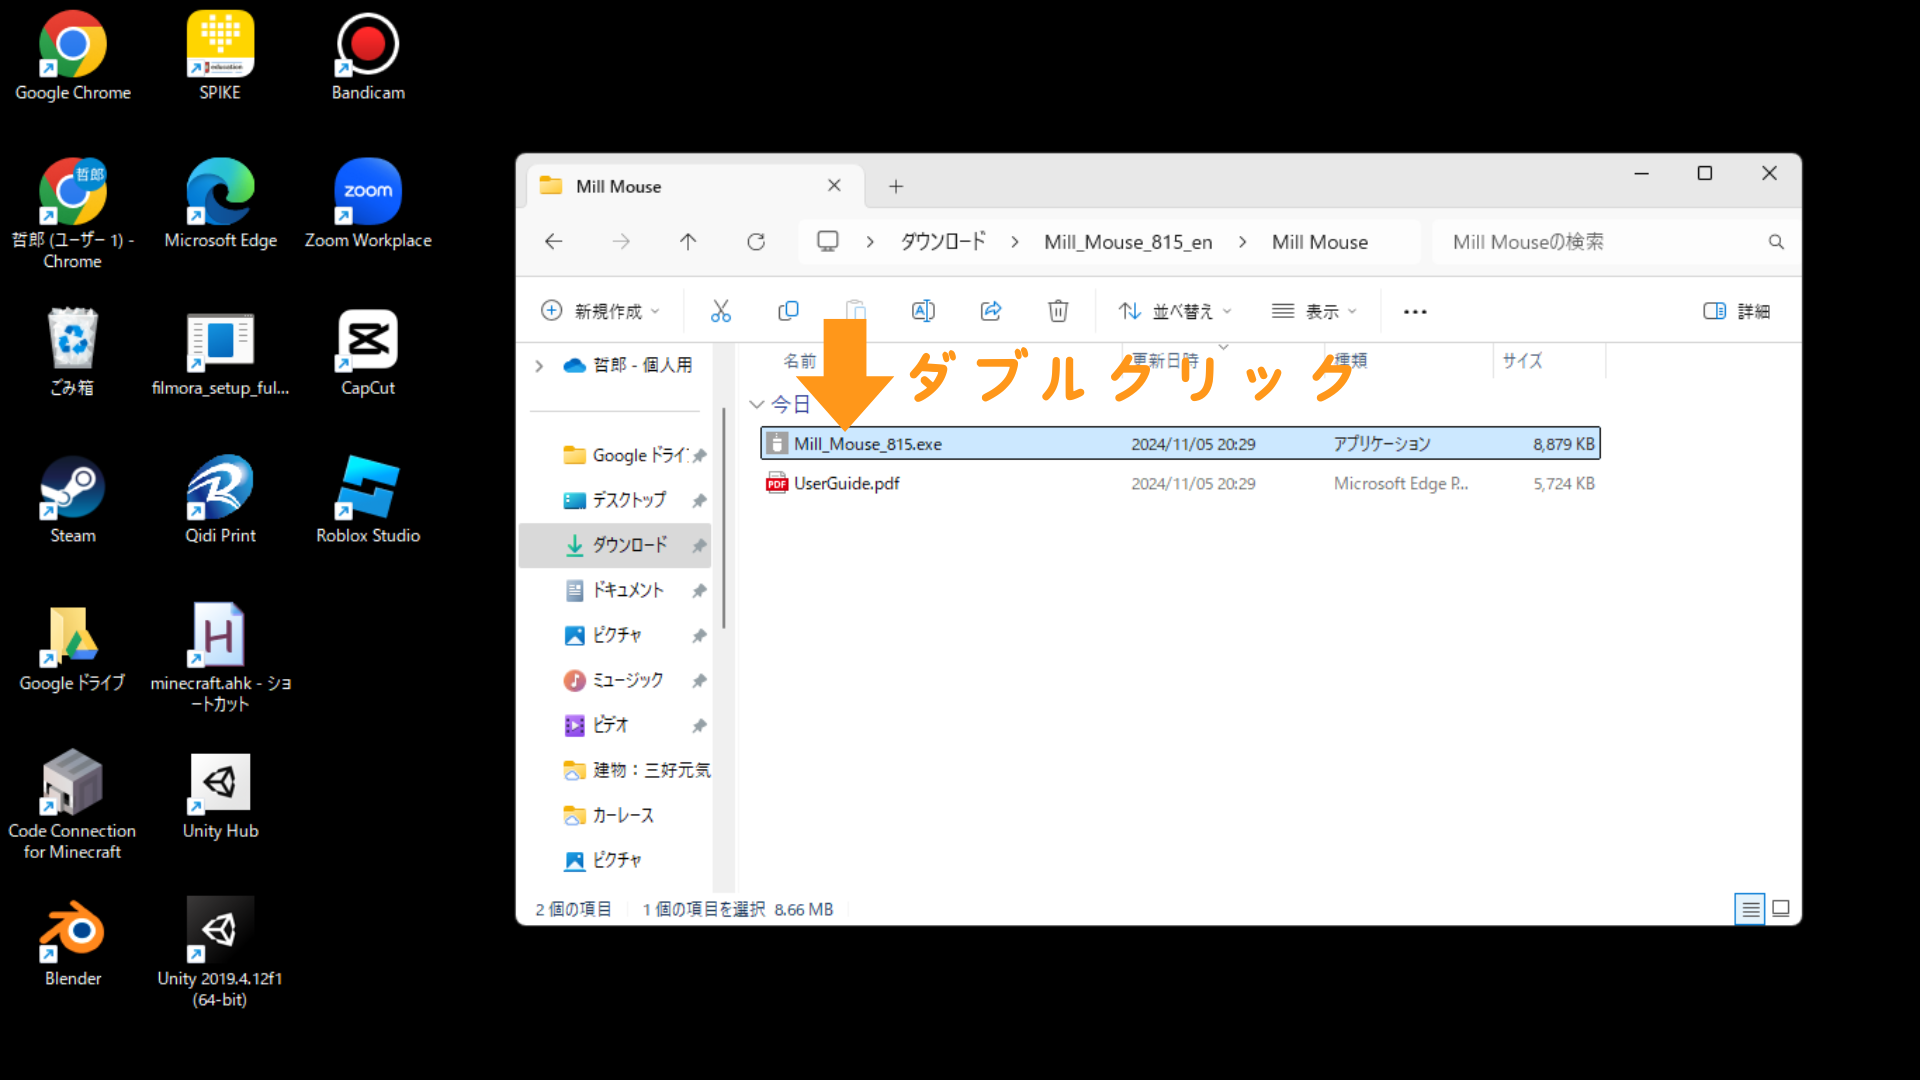Screen dimensions: 1920x1080
Task: Open the Blender desktop shortcut
Action: pos(72,943)
